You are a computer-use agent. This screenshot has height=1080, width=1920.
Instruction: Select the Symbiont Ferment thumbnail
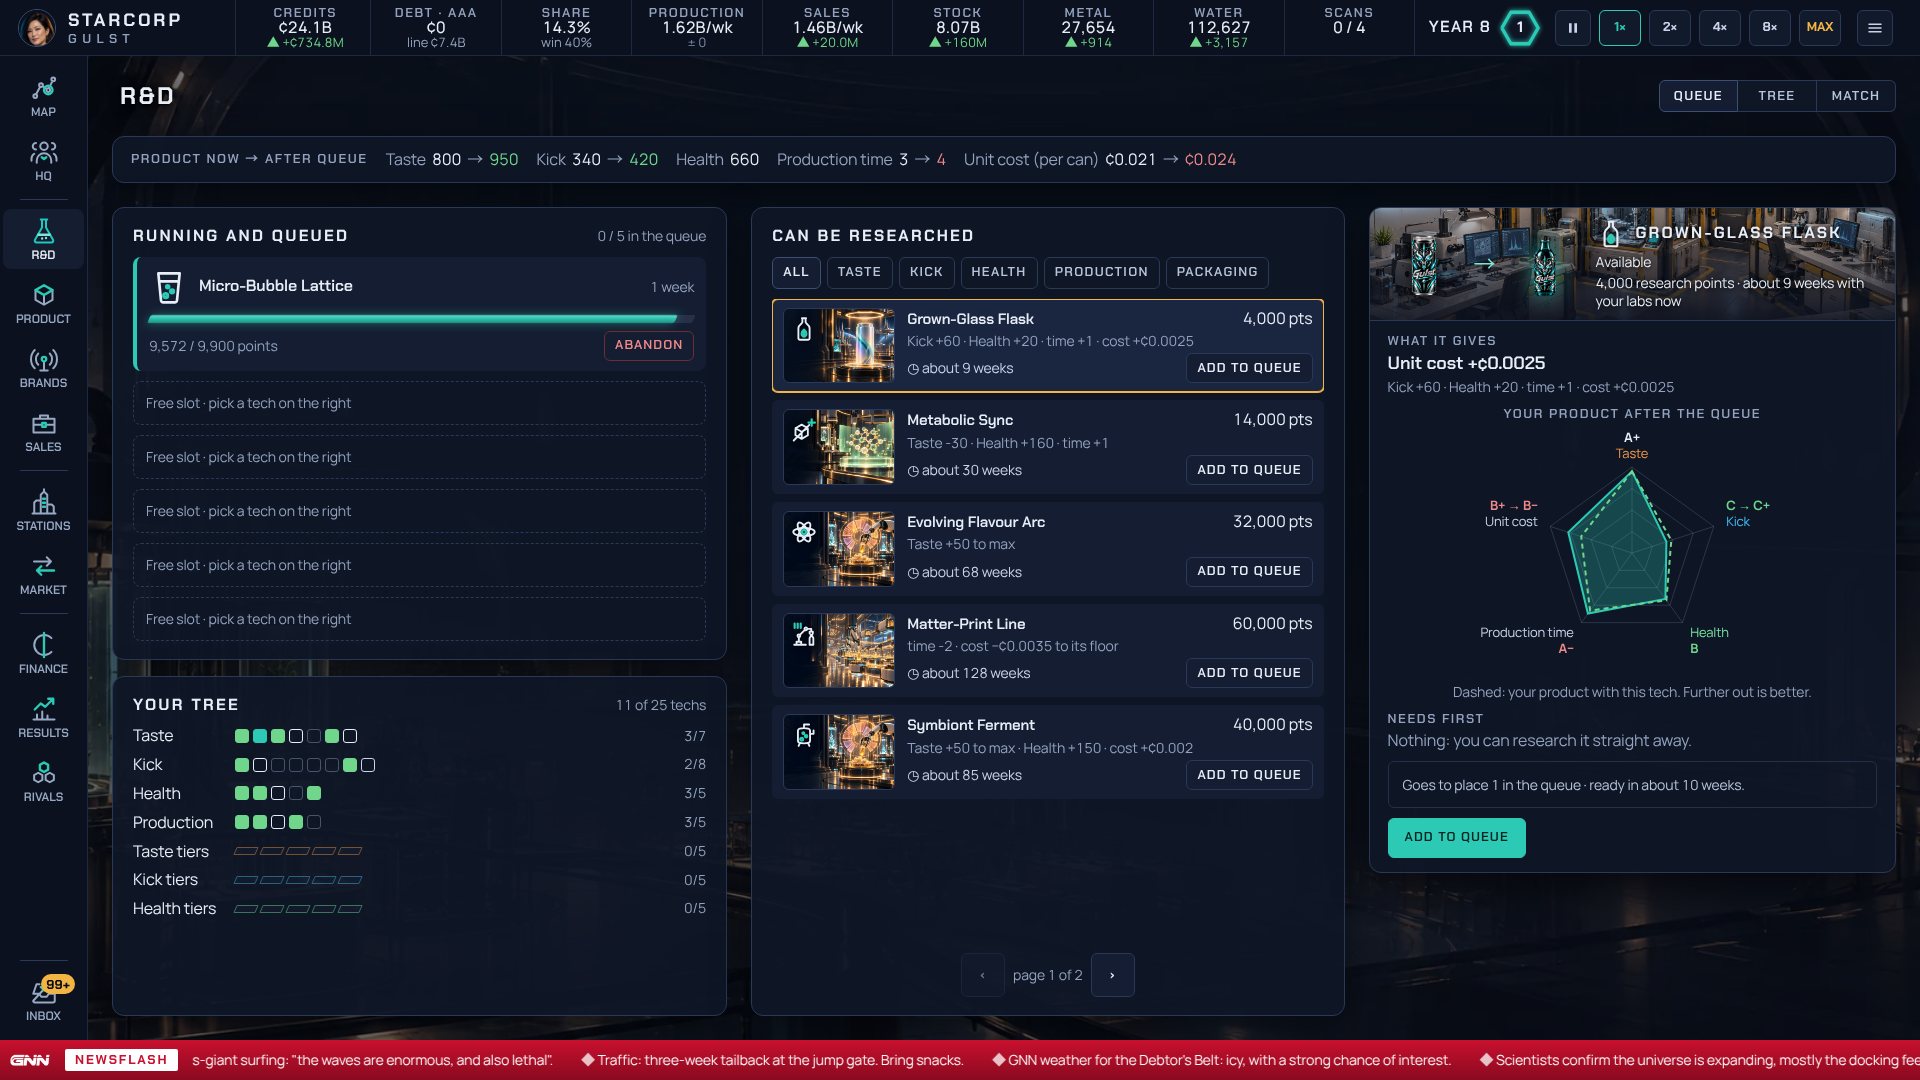click(839, 752)
